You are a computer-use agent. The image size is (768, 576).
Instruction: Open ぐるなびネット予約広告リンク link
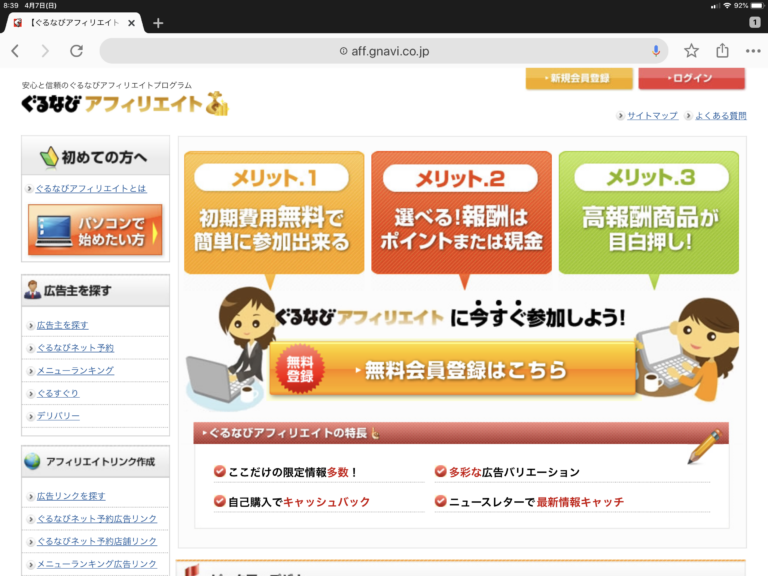point(97,519)
